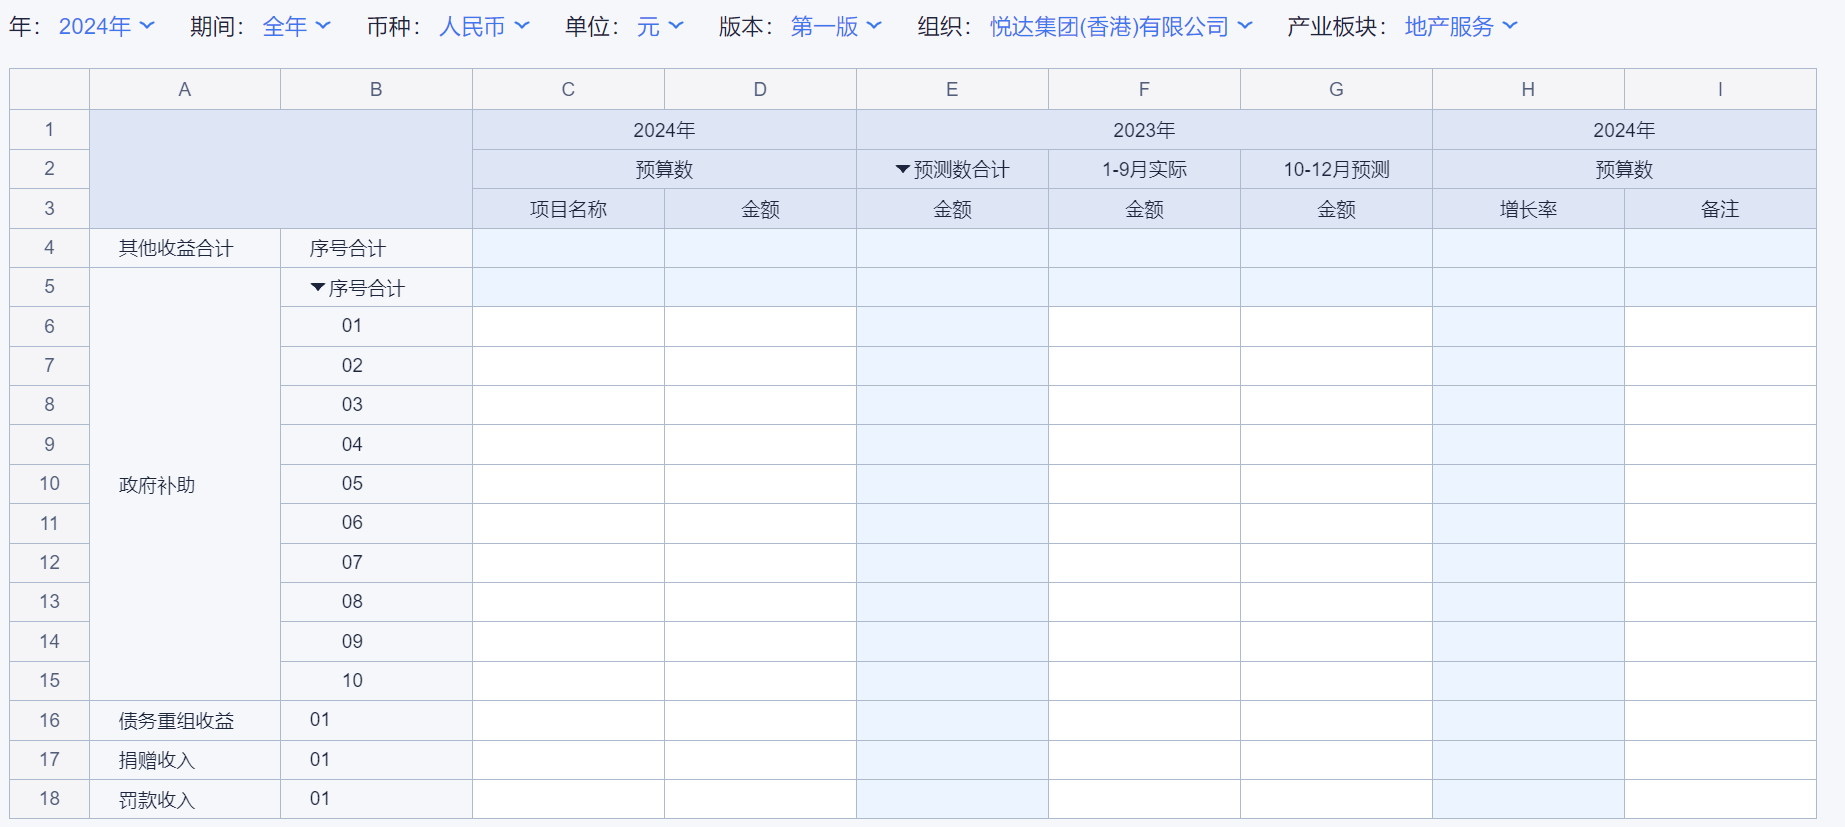Select the 版本 第一版 dropdown
Viewport: 1845px width, 827px height.
(836, 27)
